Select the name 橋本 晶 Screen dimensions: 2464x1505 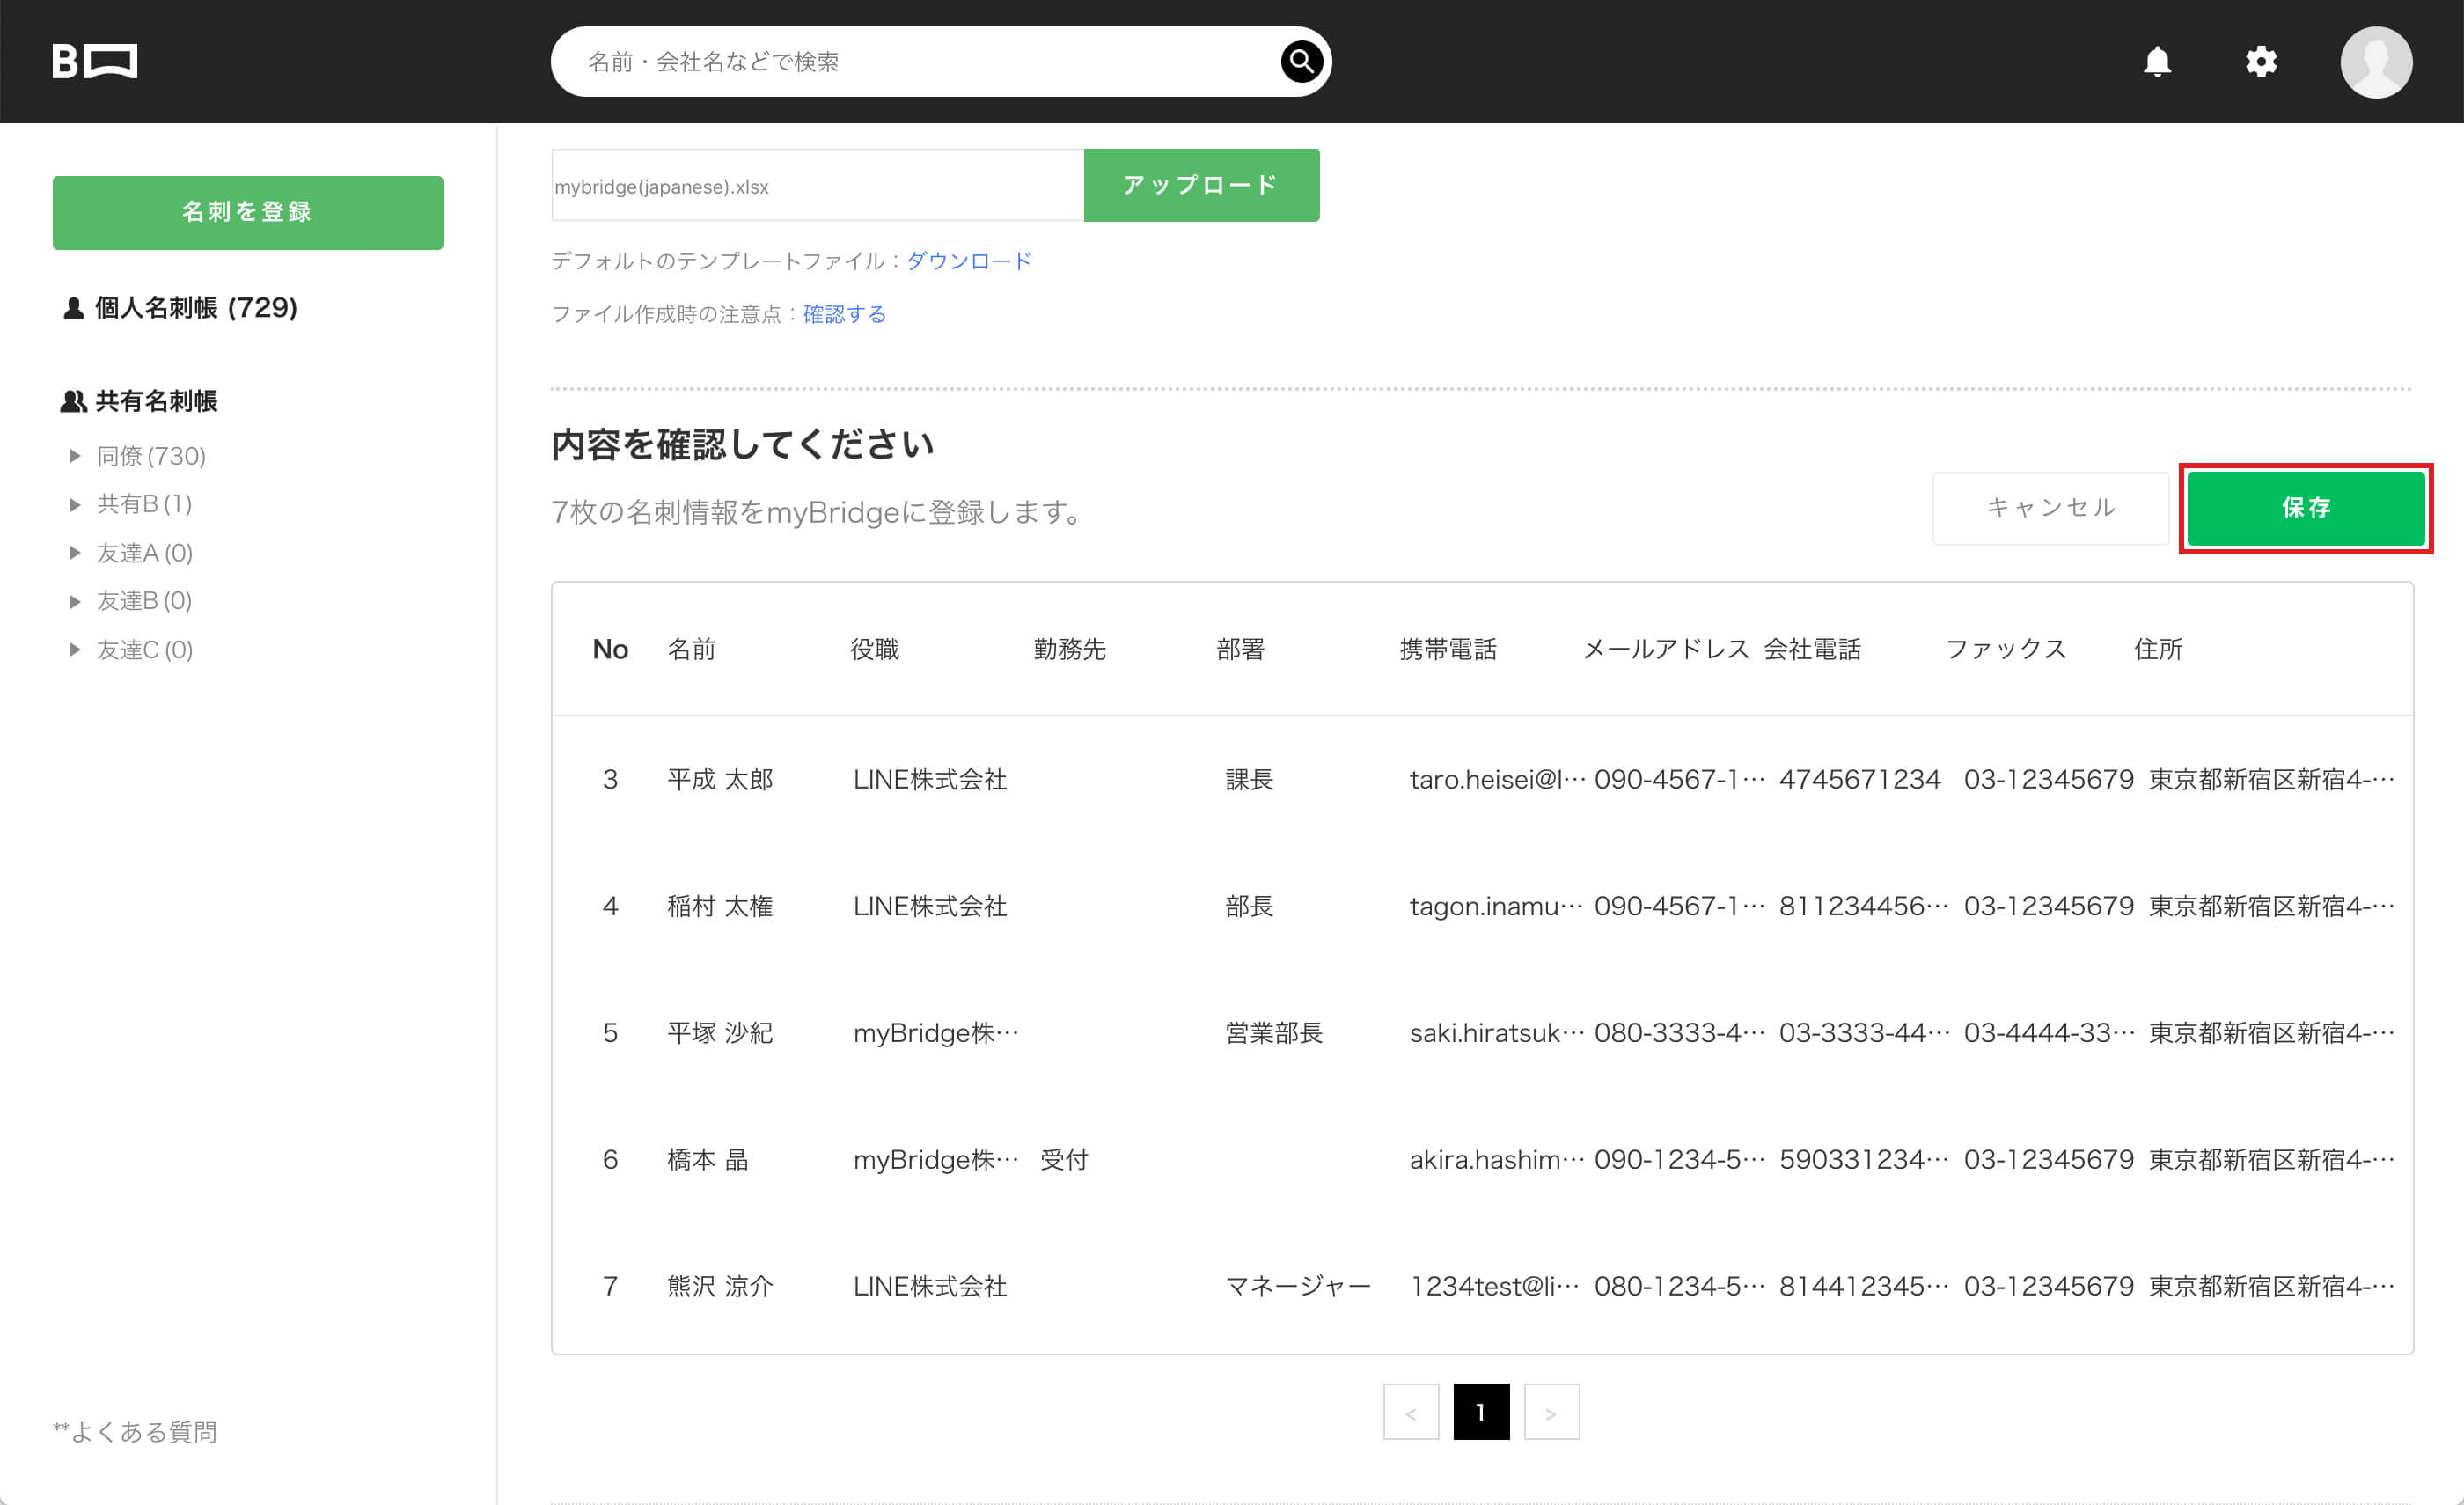708,1160
